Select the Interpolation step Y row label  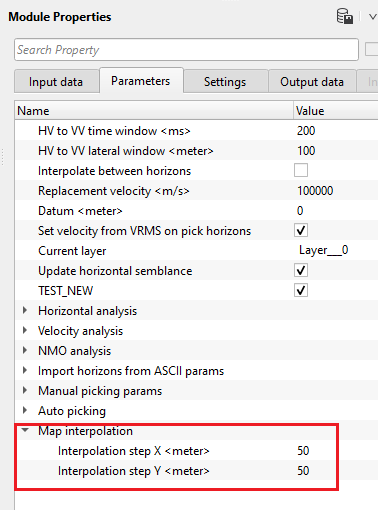tap(134, 471)
